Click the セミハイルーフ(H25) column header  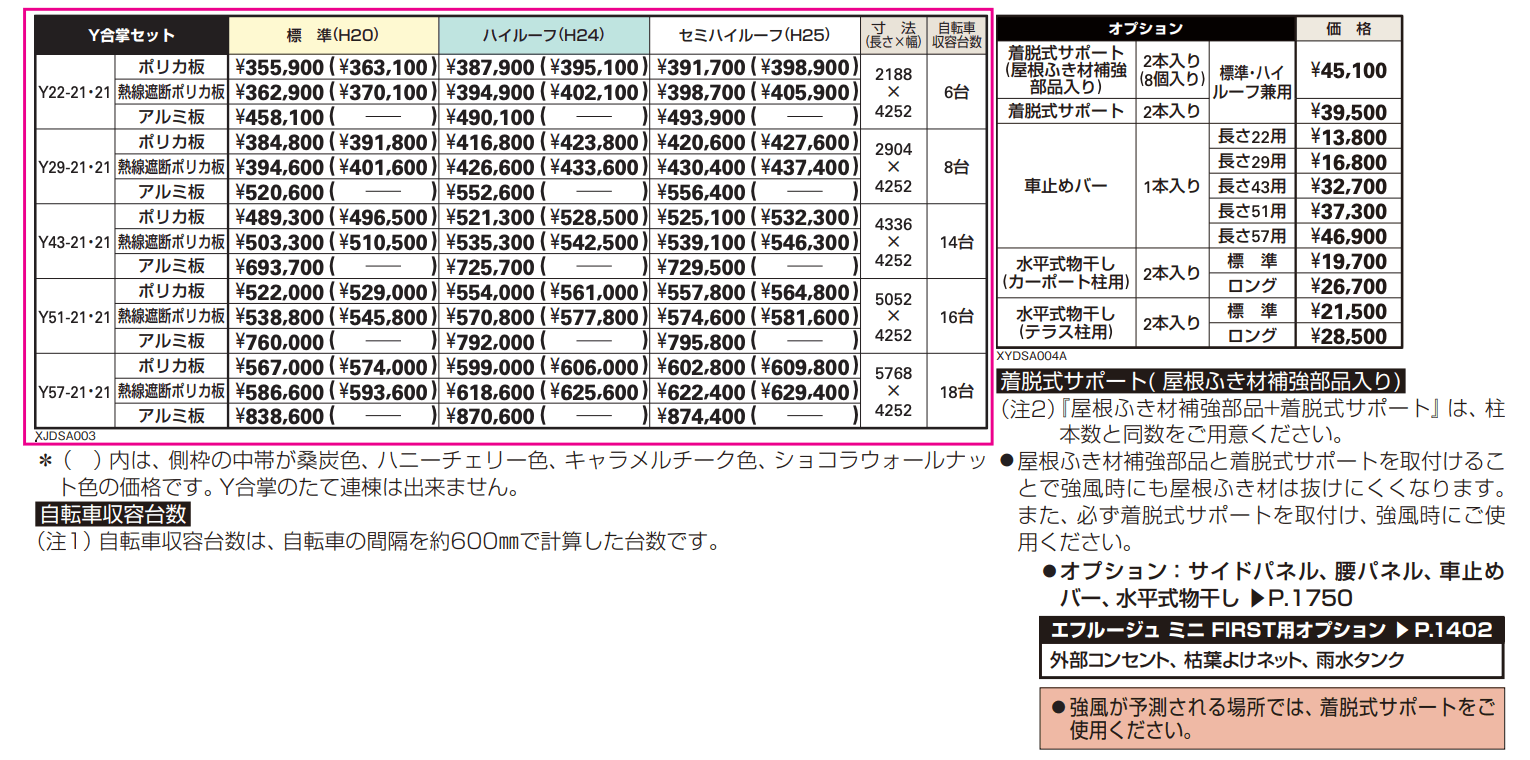coord(755,36)
